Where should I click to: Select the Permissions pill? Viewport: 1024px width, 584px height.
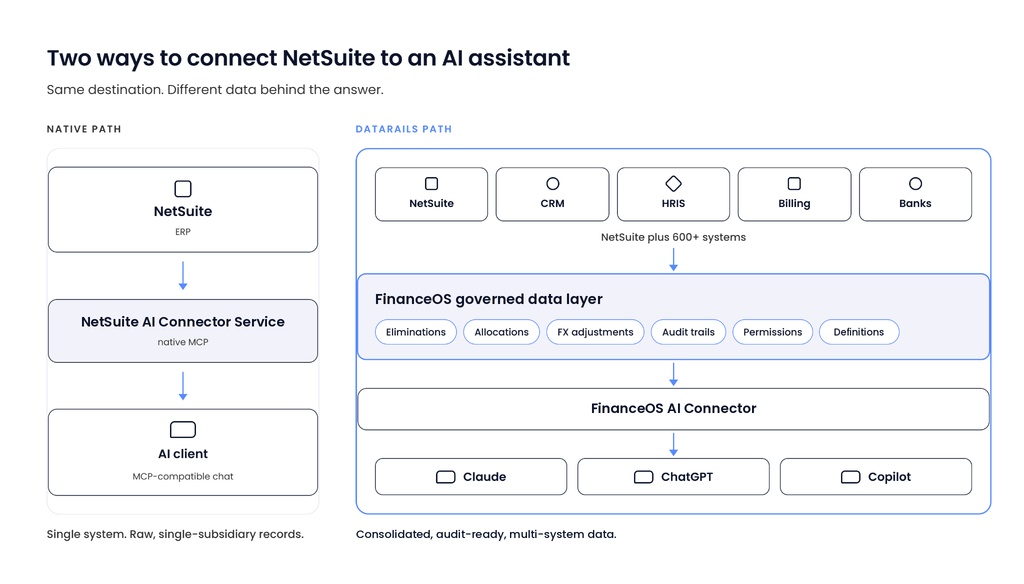point(773,332)
